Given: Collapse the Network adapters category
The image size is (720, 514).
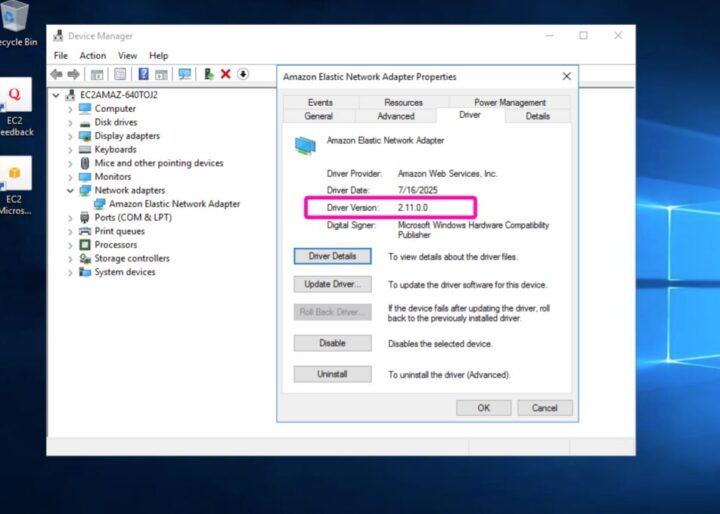Looking at the screenshot, I should pyautogui.click(x=70, y=190).
